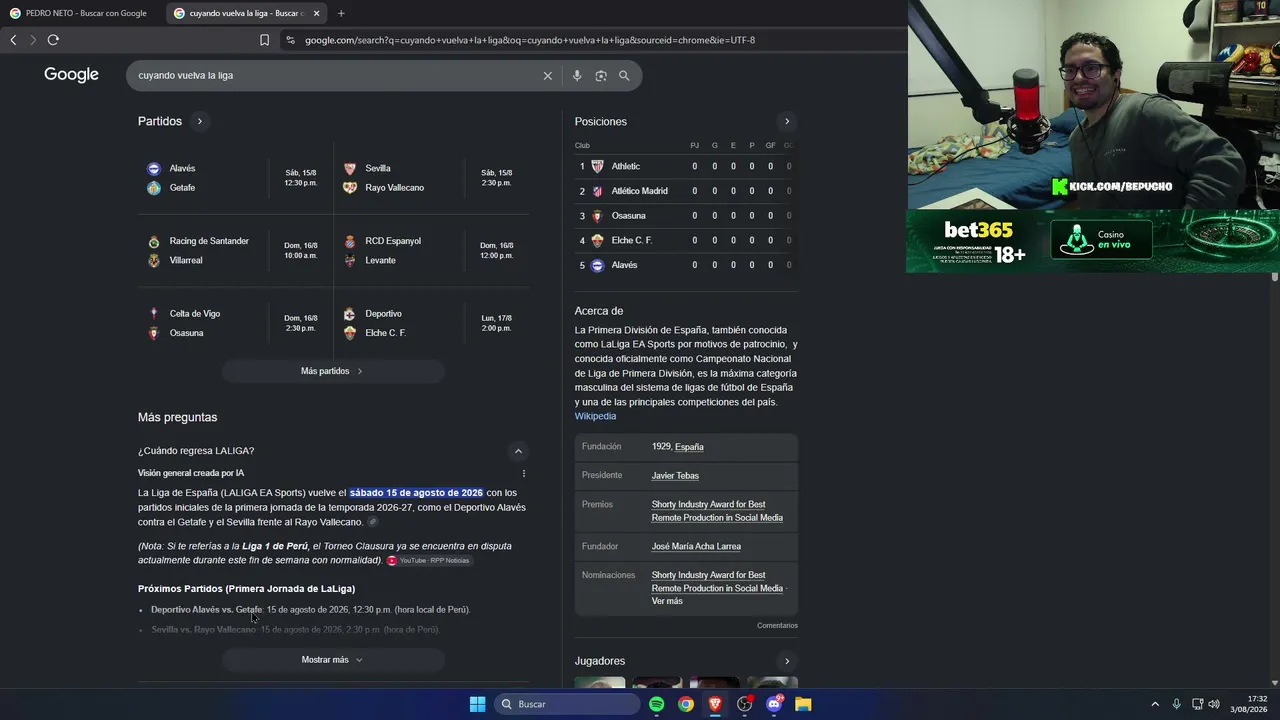Select the 'cuyando vuelva la liga' tab

(x=245, y=13)
